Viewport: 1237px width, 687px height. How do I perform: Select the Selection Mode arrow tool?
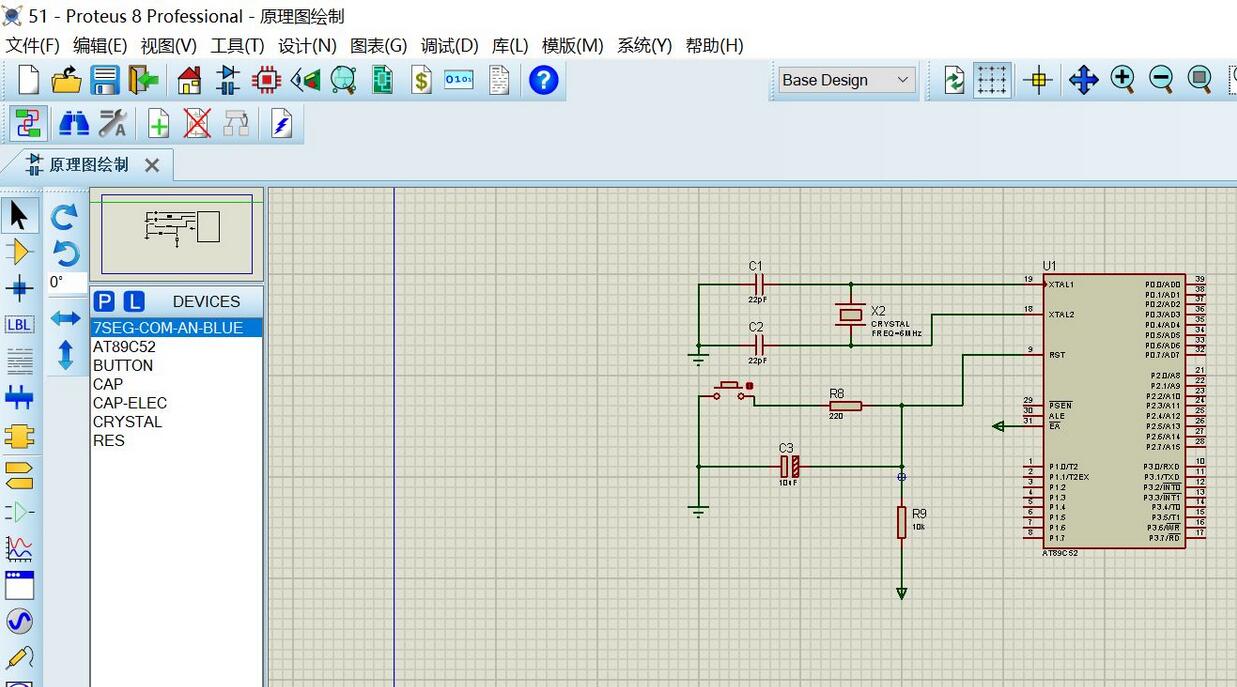(x=19, y=215)
